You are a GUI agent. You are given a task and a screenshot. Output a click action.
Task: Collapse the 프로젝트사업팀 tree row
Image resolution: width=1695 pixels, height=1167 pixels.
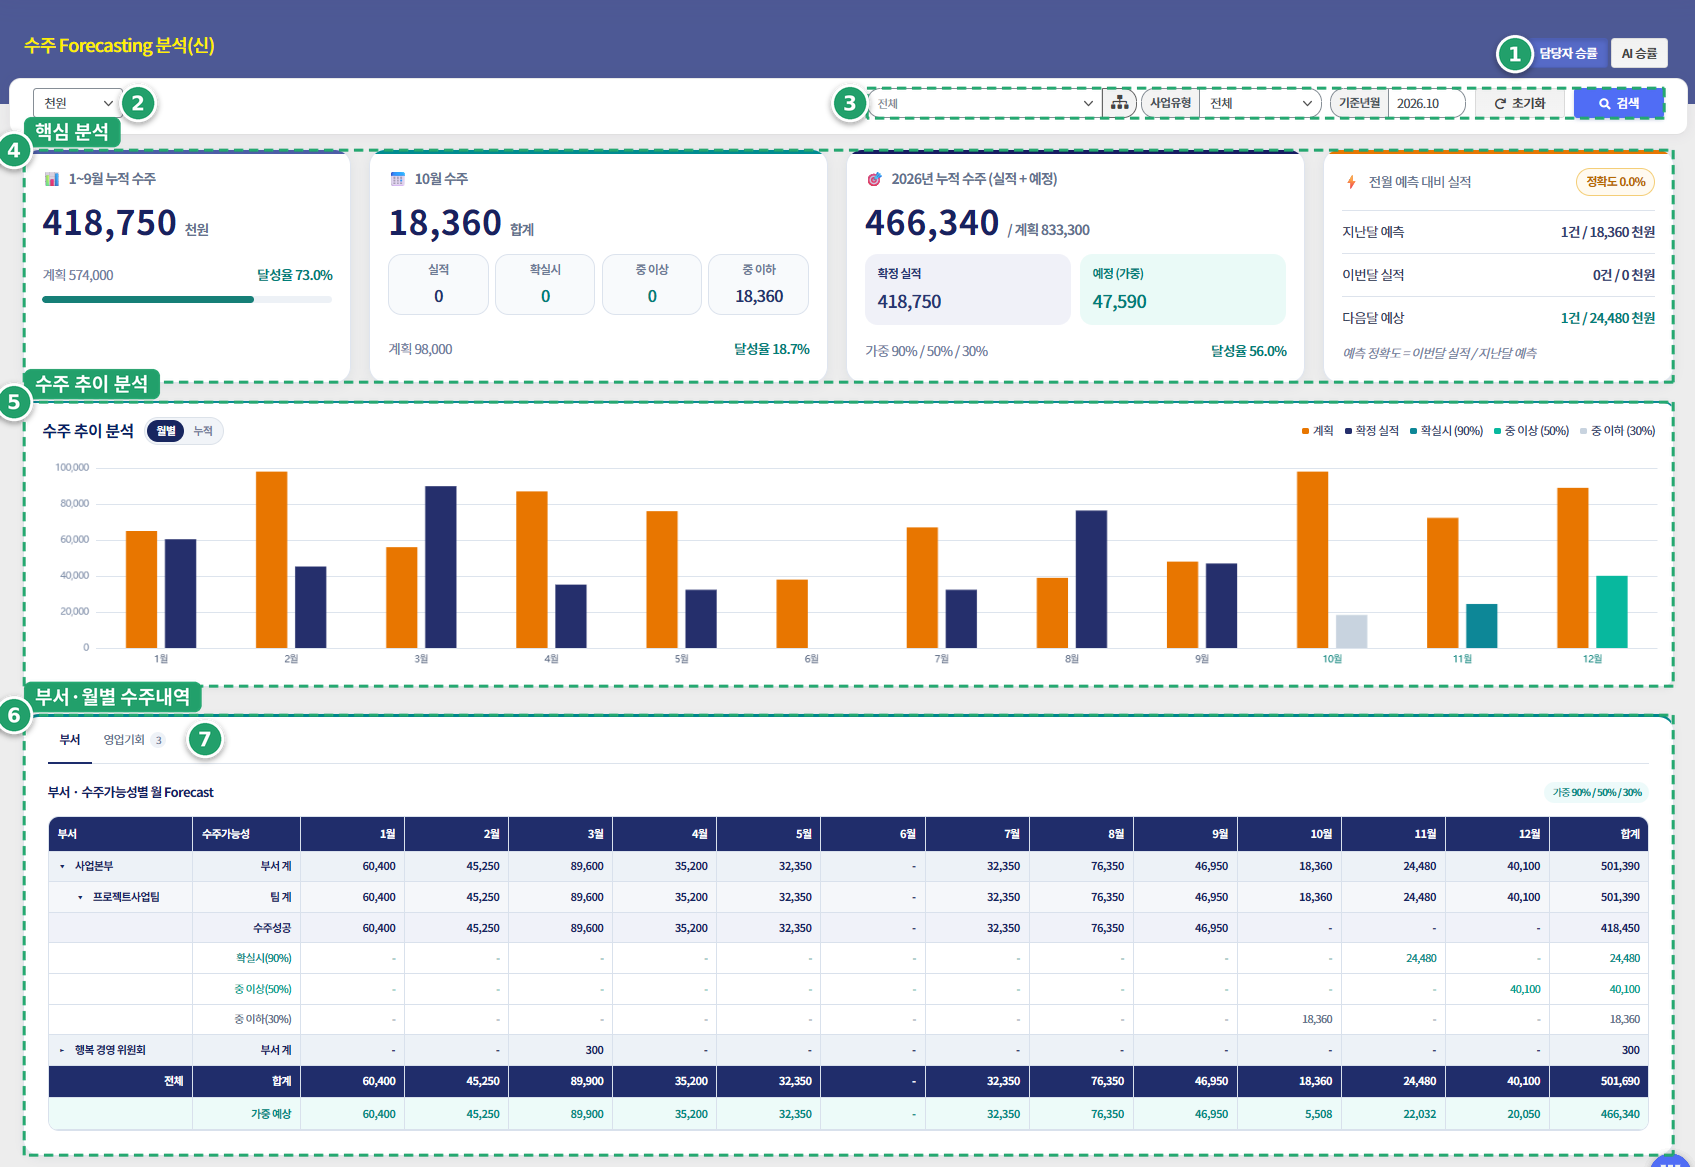coord(80,897)
